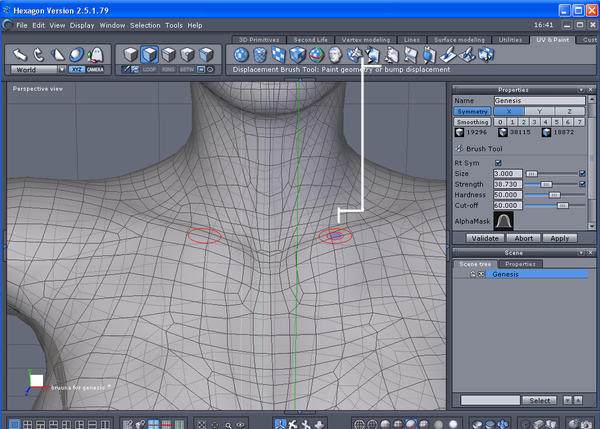Click the first selection arrow tool icon

[18, 54]
